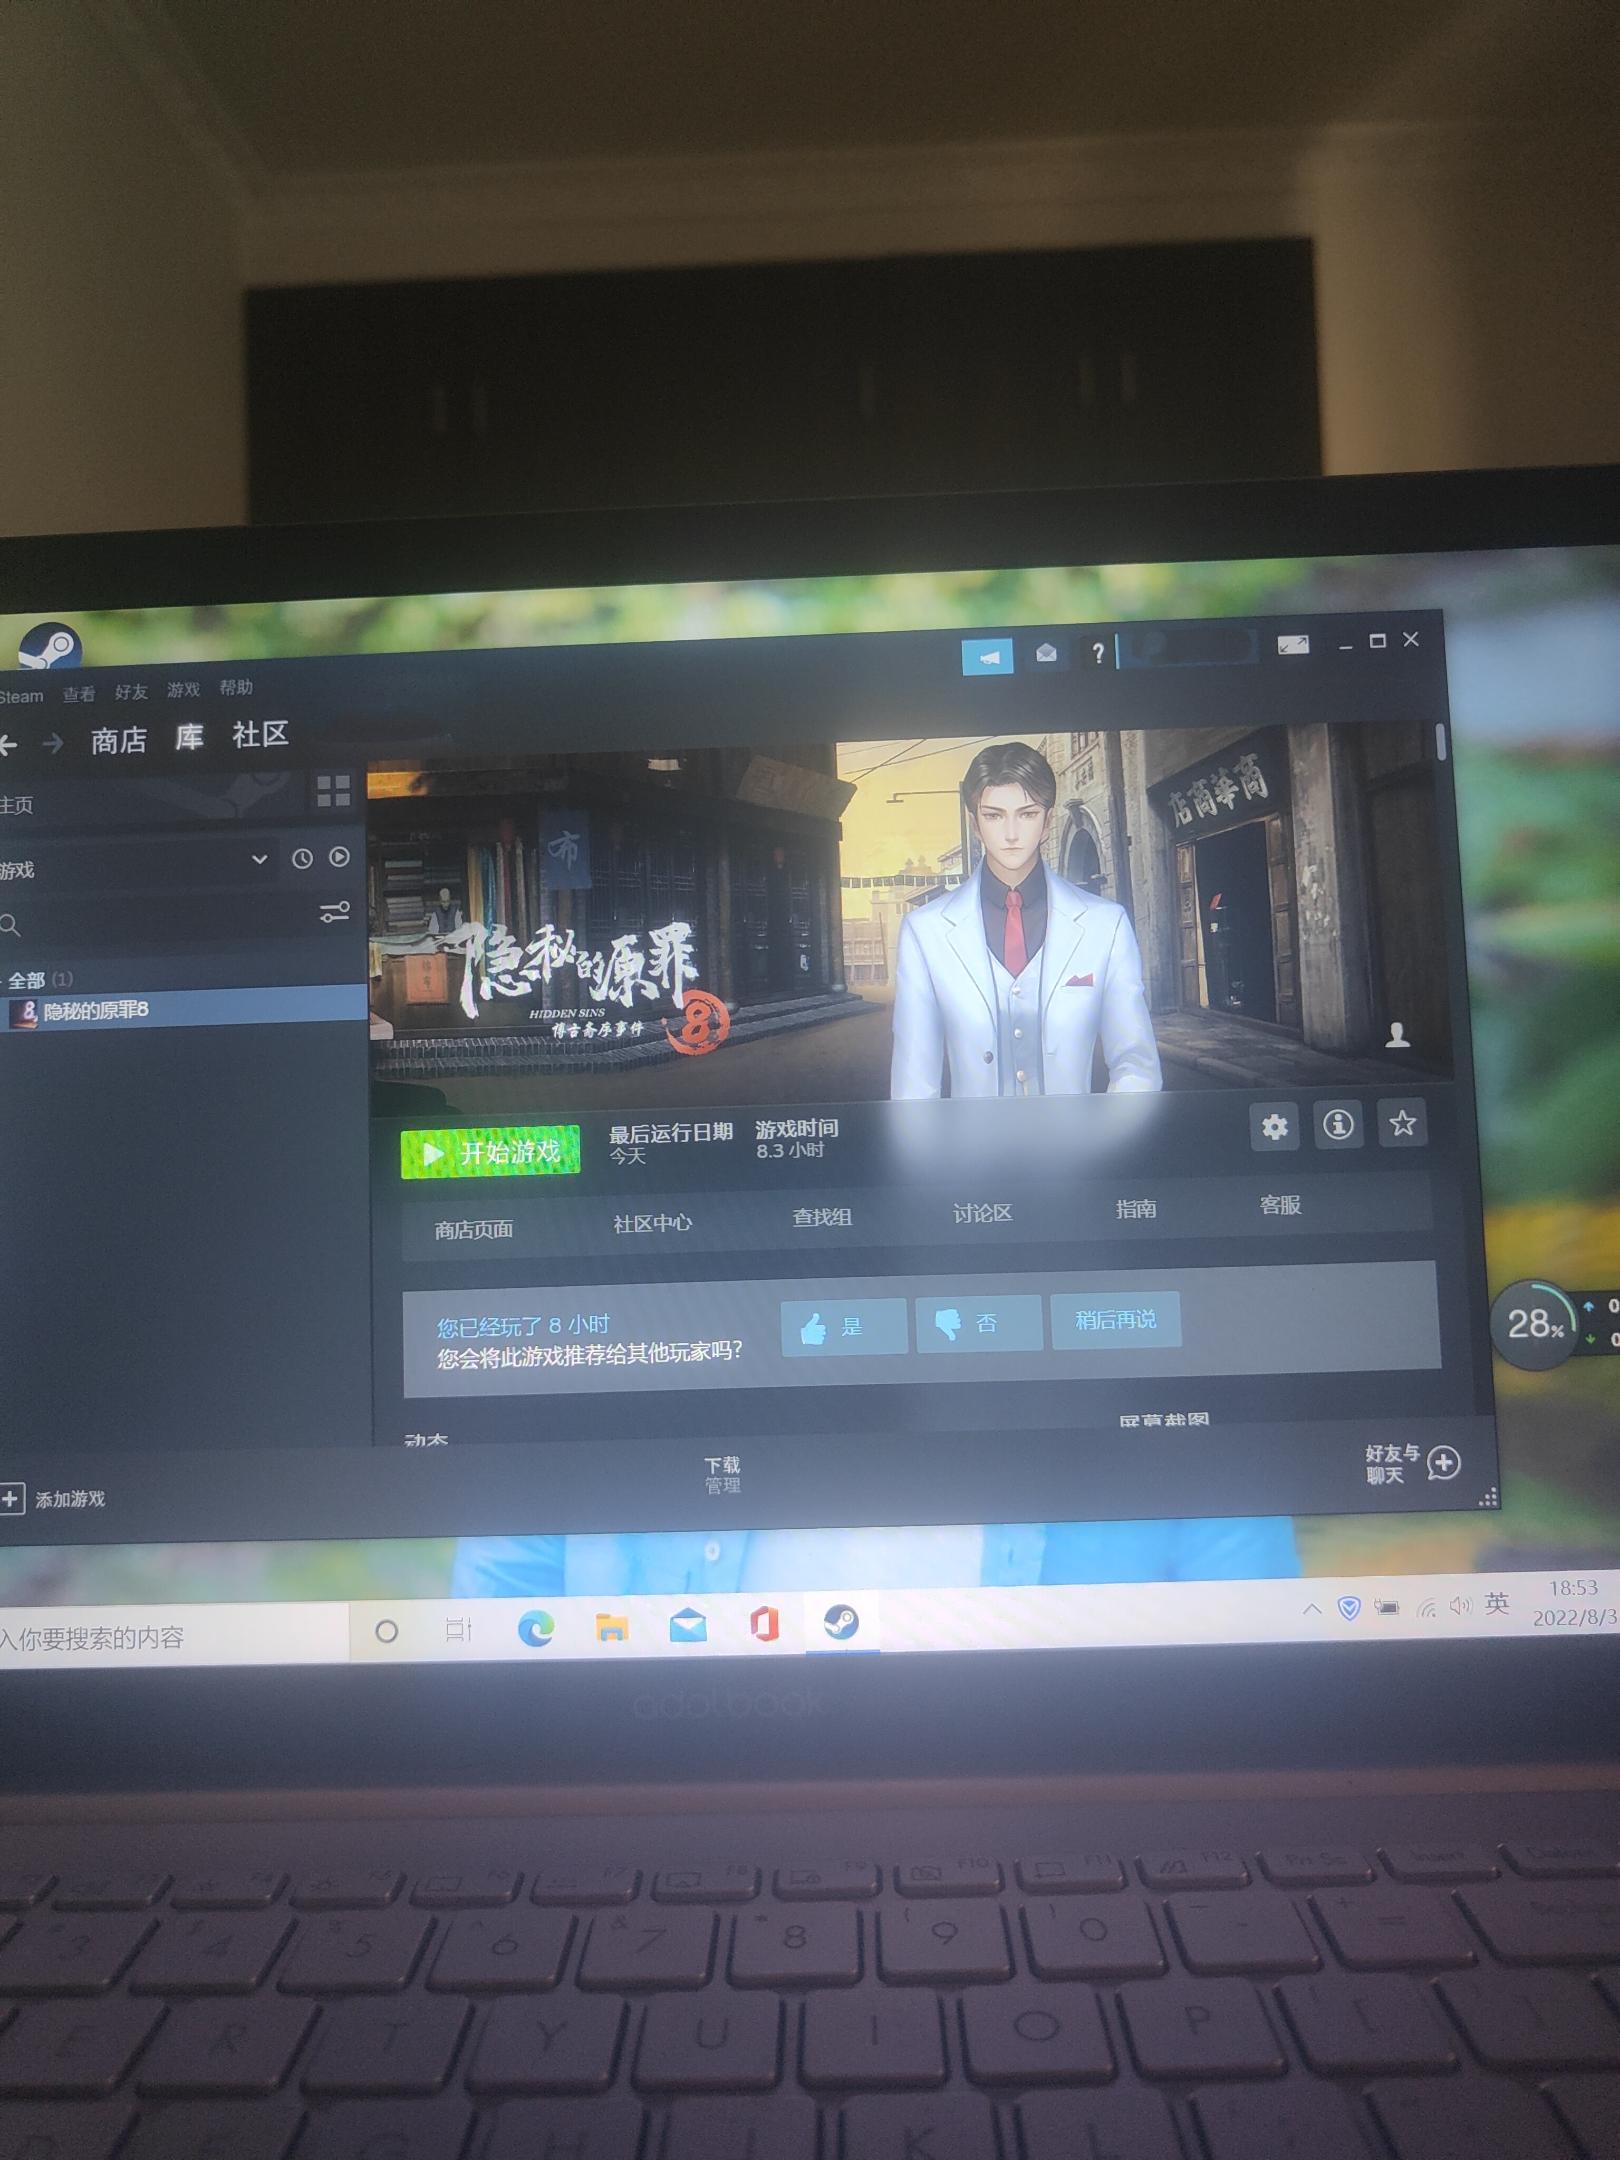Select 隐秘的原罪8 in library list
Image resolution: width=1620 pixels, height=2160 pixels.
tap(183, 1010)
